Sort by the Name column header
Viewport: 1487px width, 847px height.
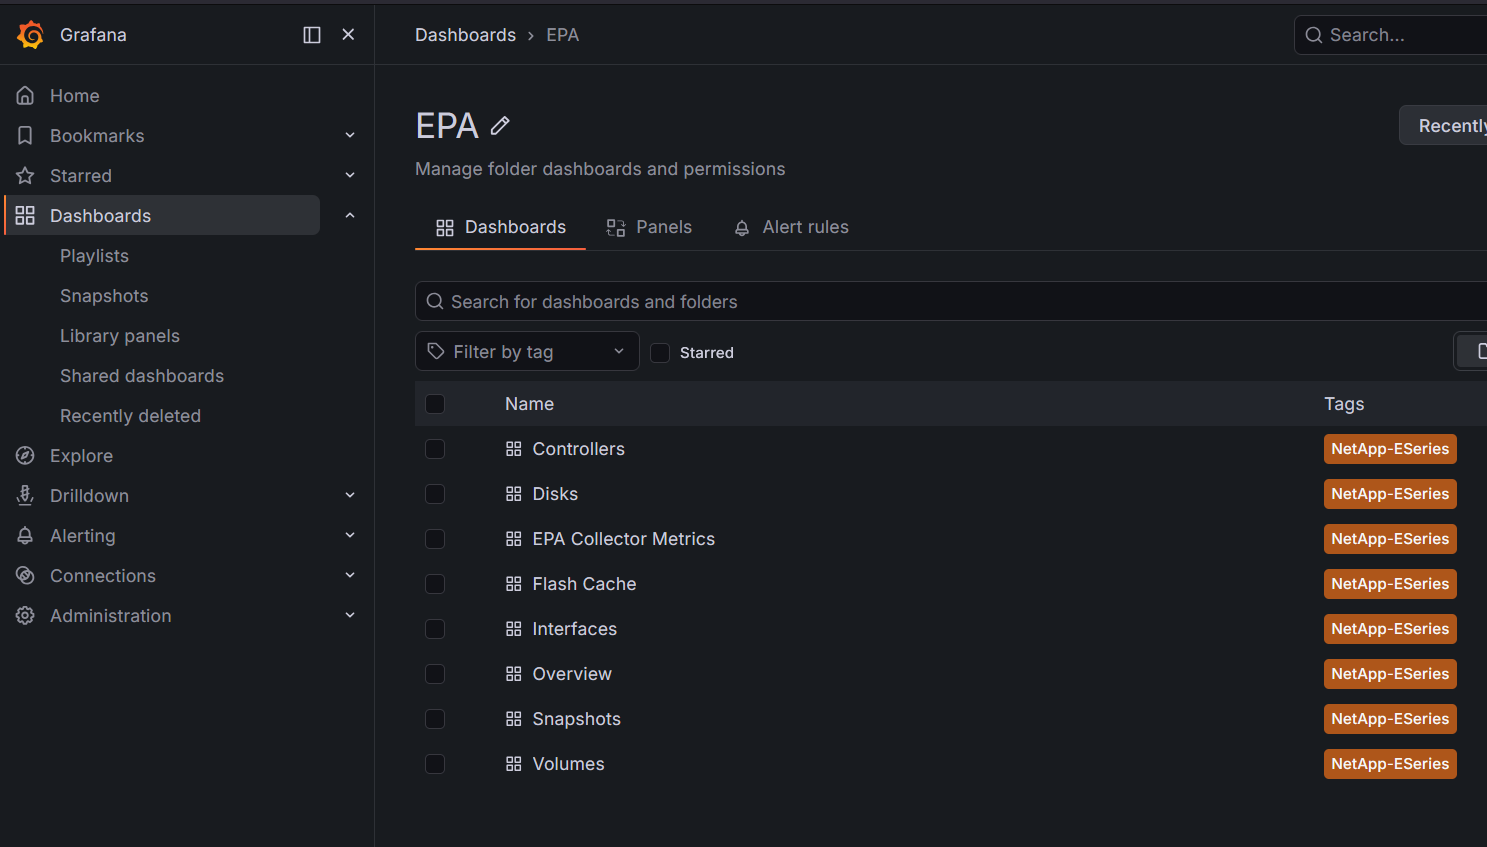point(529,404)
